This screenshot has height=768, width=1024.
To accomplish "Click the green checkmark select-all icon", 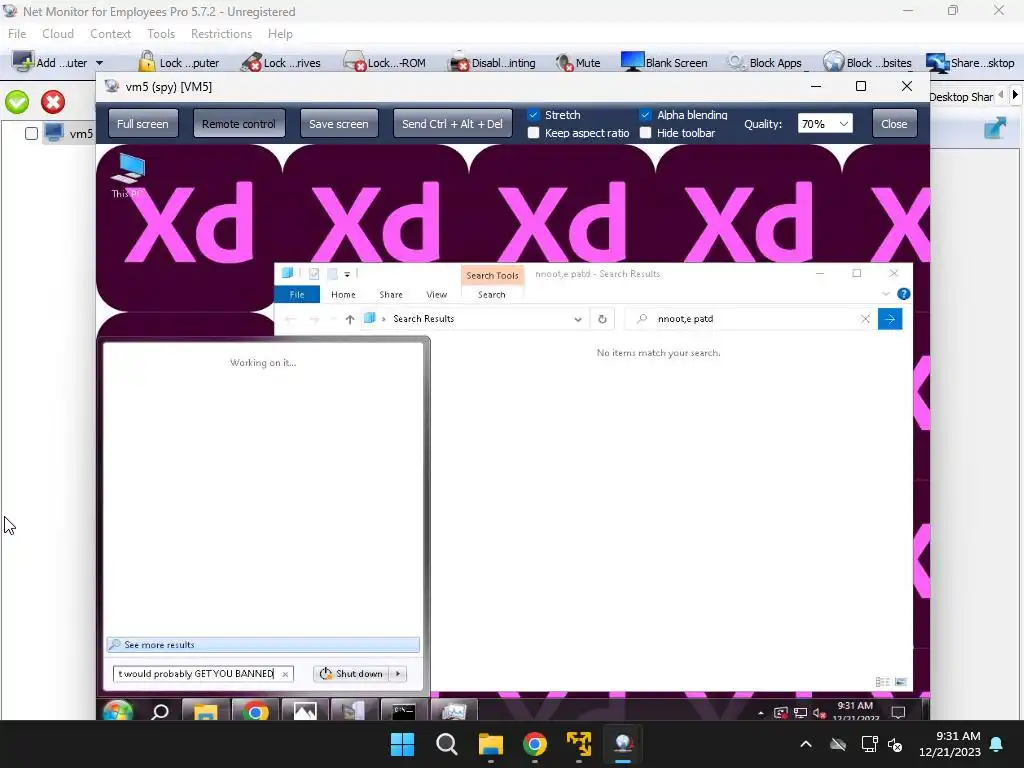I will [x=17, y=102].
